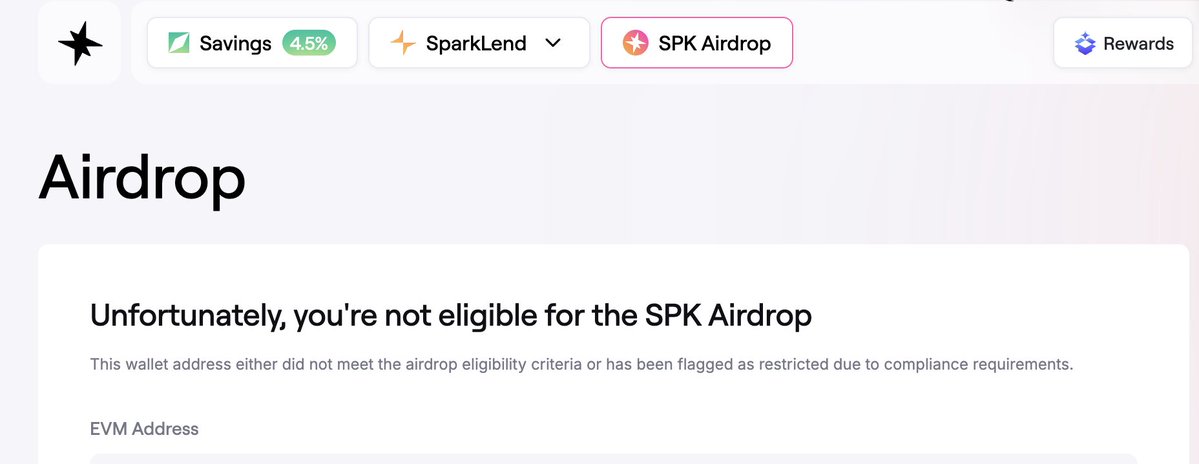Open the Savings tab label
Image resolution: width=1199 pixels, height=464 pixels.
point(236,43)
